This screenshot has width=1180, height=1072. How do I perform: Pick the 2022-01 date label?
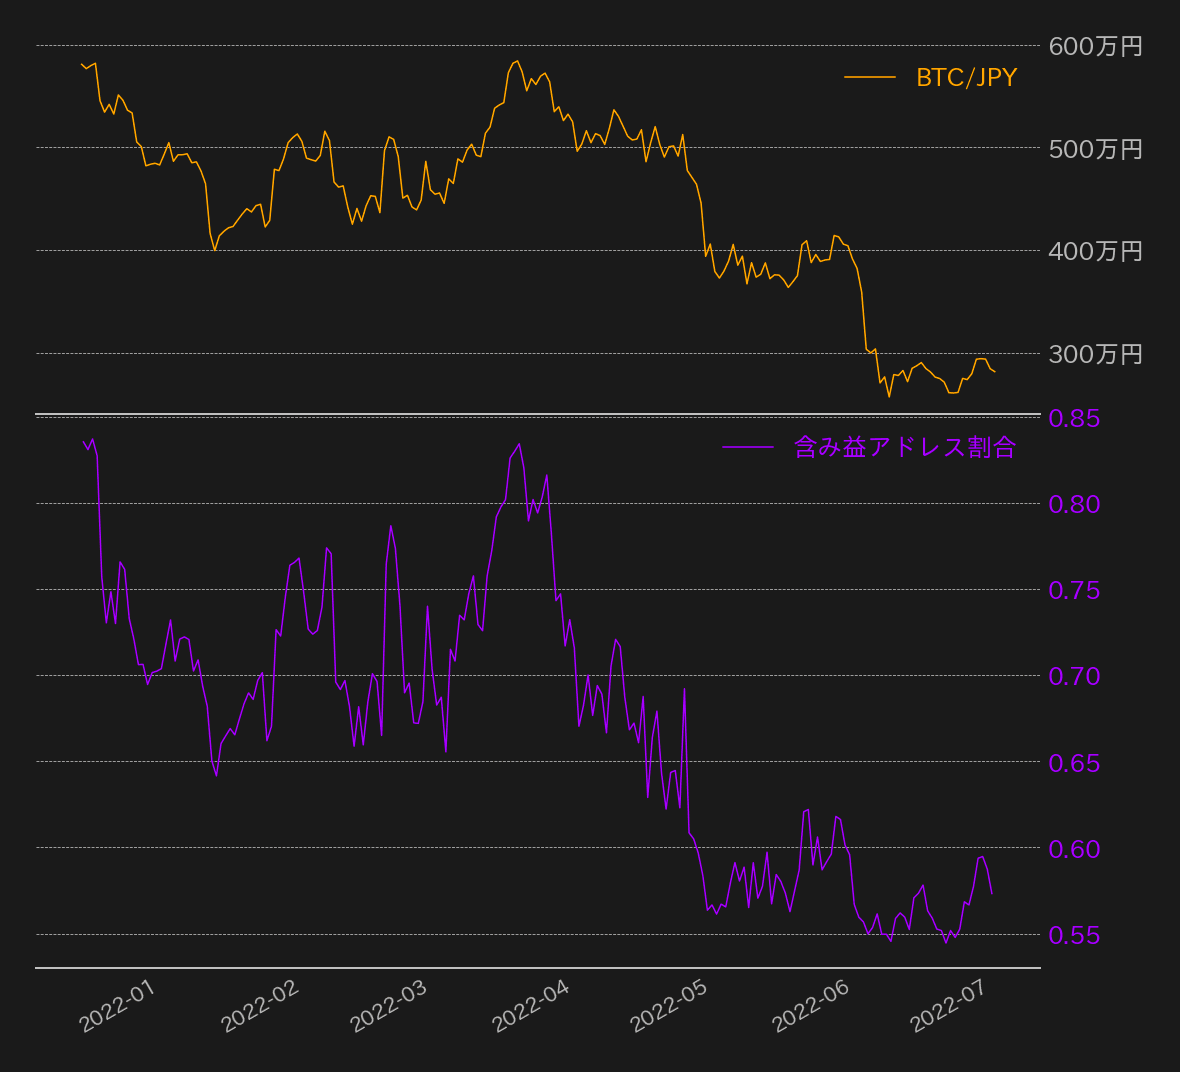pyautogui.click(x=117, y=1006)
